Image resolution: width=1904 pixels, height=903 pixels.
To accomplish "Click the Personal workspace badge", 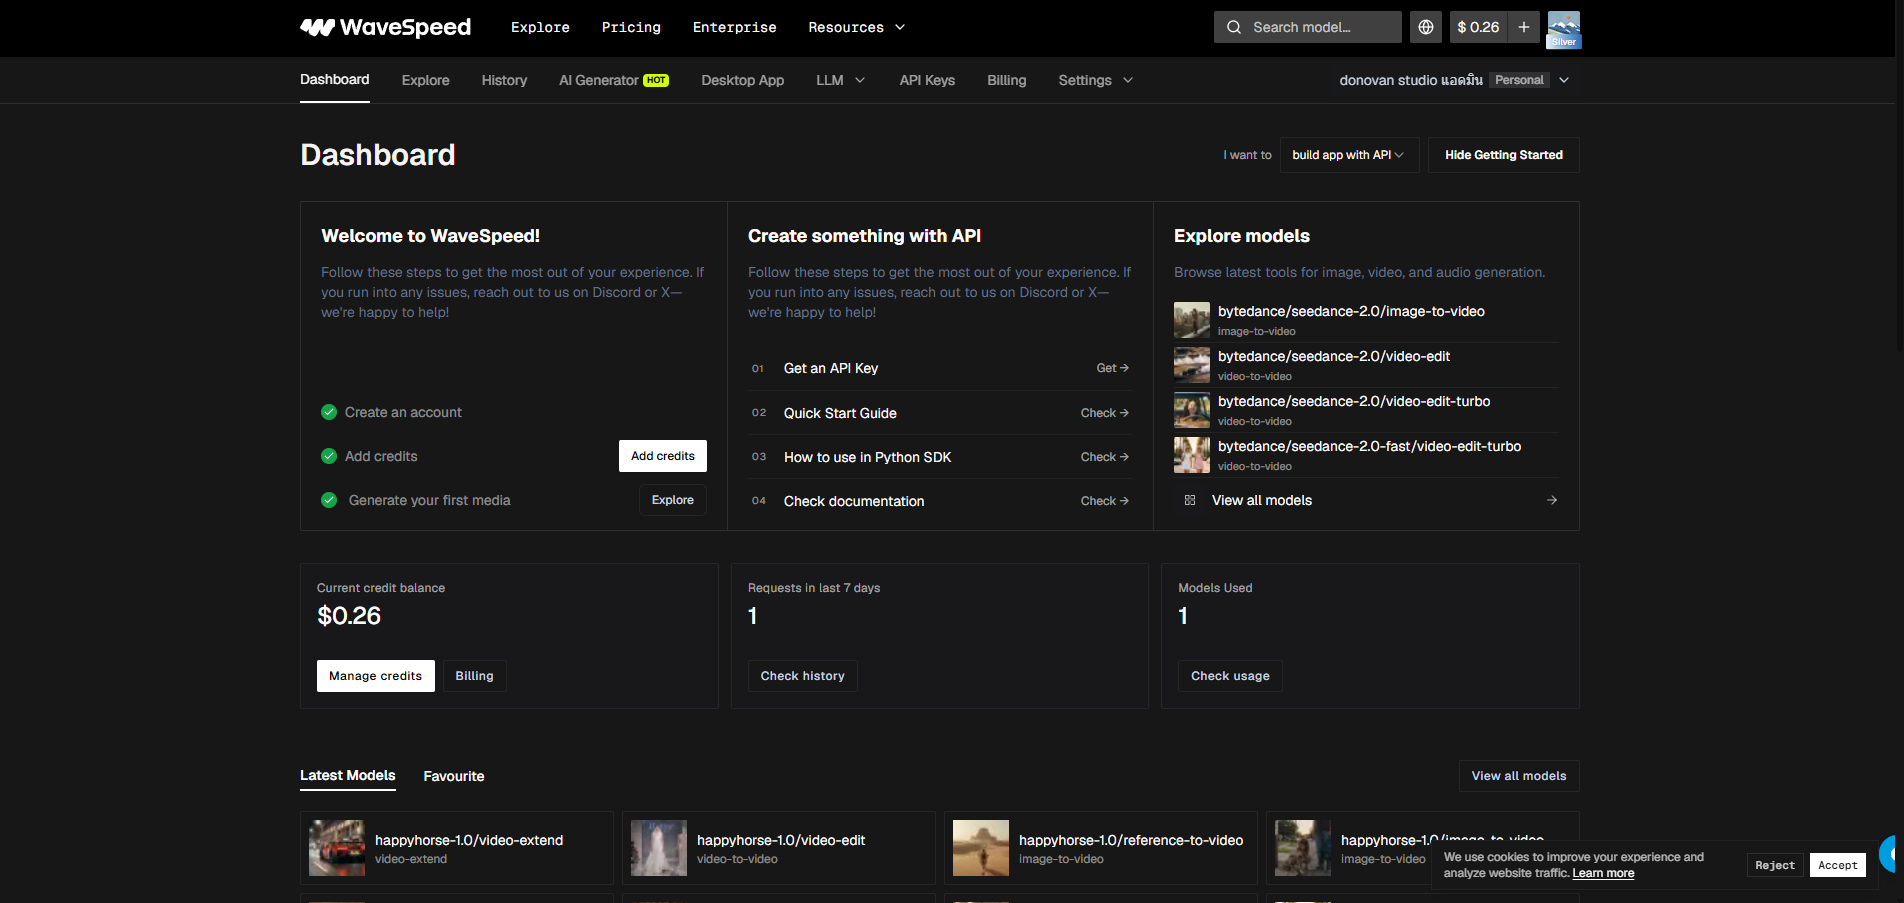I will click(1519, 80).
